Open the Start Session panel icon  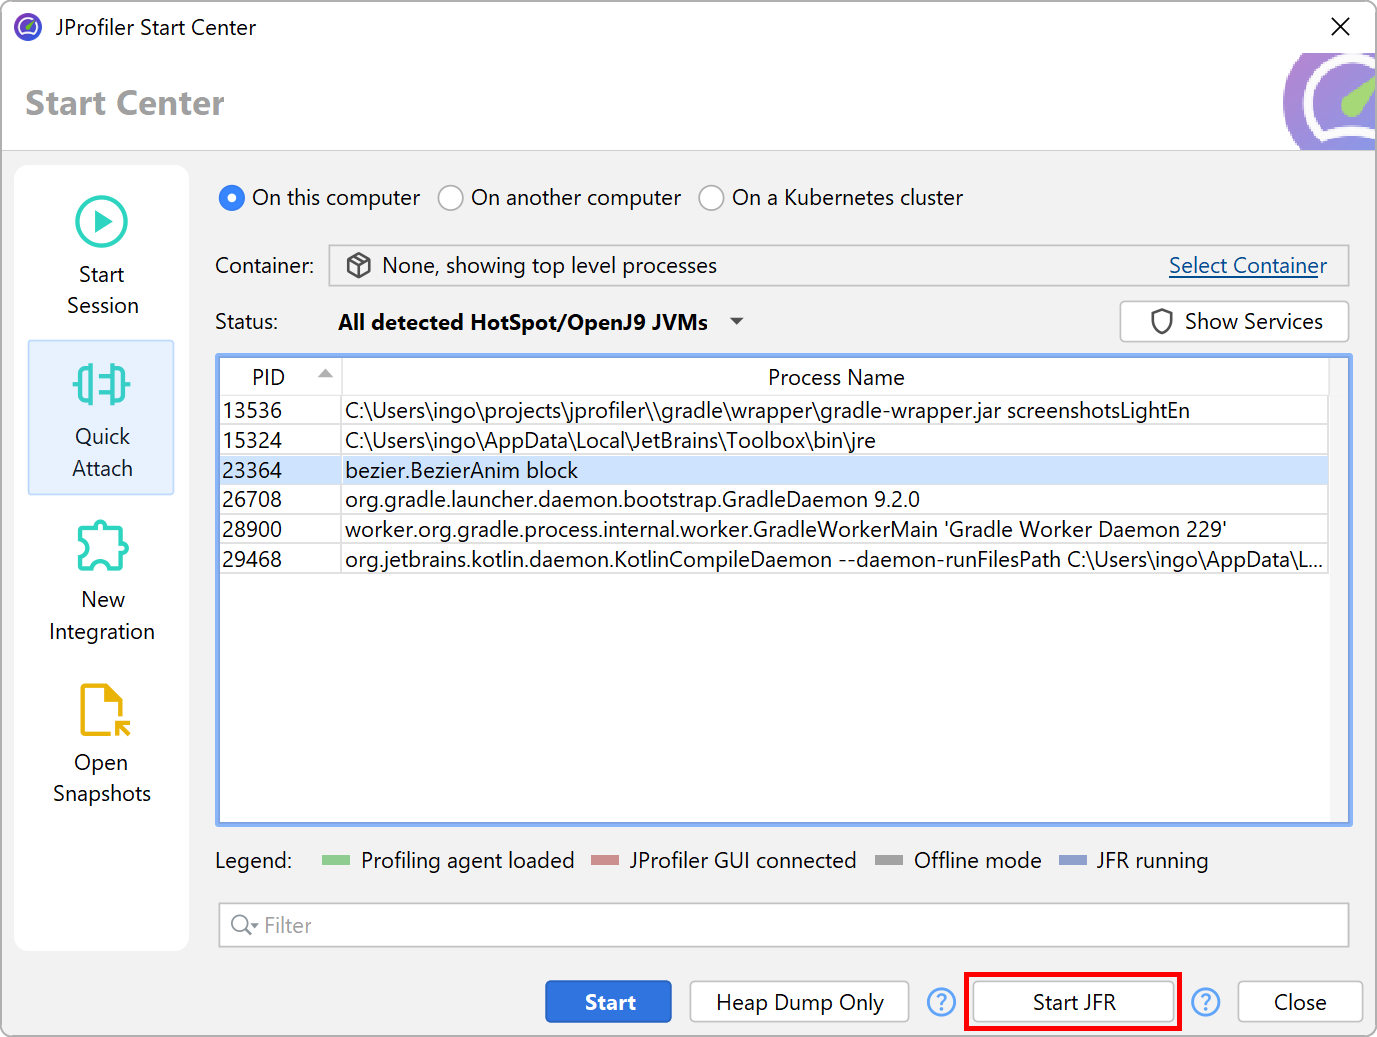[x=102, y=222]
